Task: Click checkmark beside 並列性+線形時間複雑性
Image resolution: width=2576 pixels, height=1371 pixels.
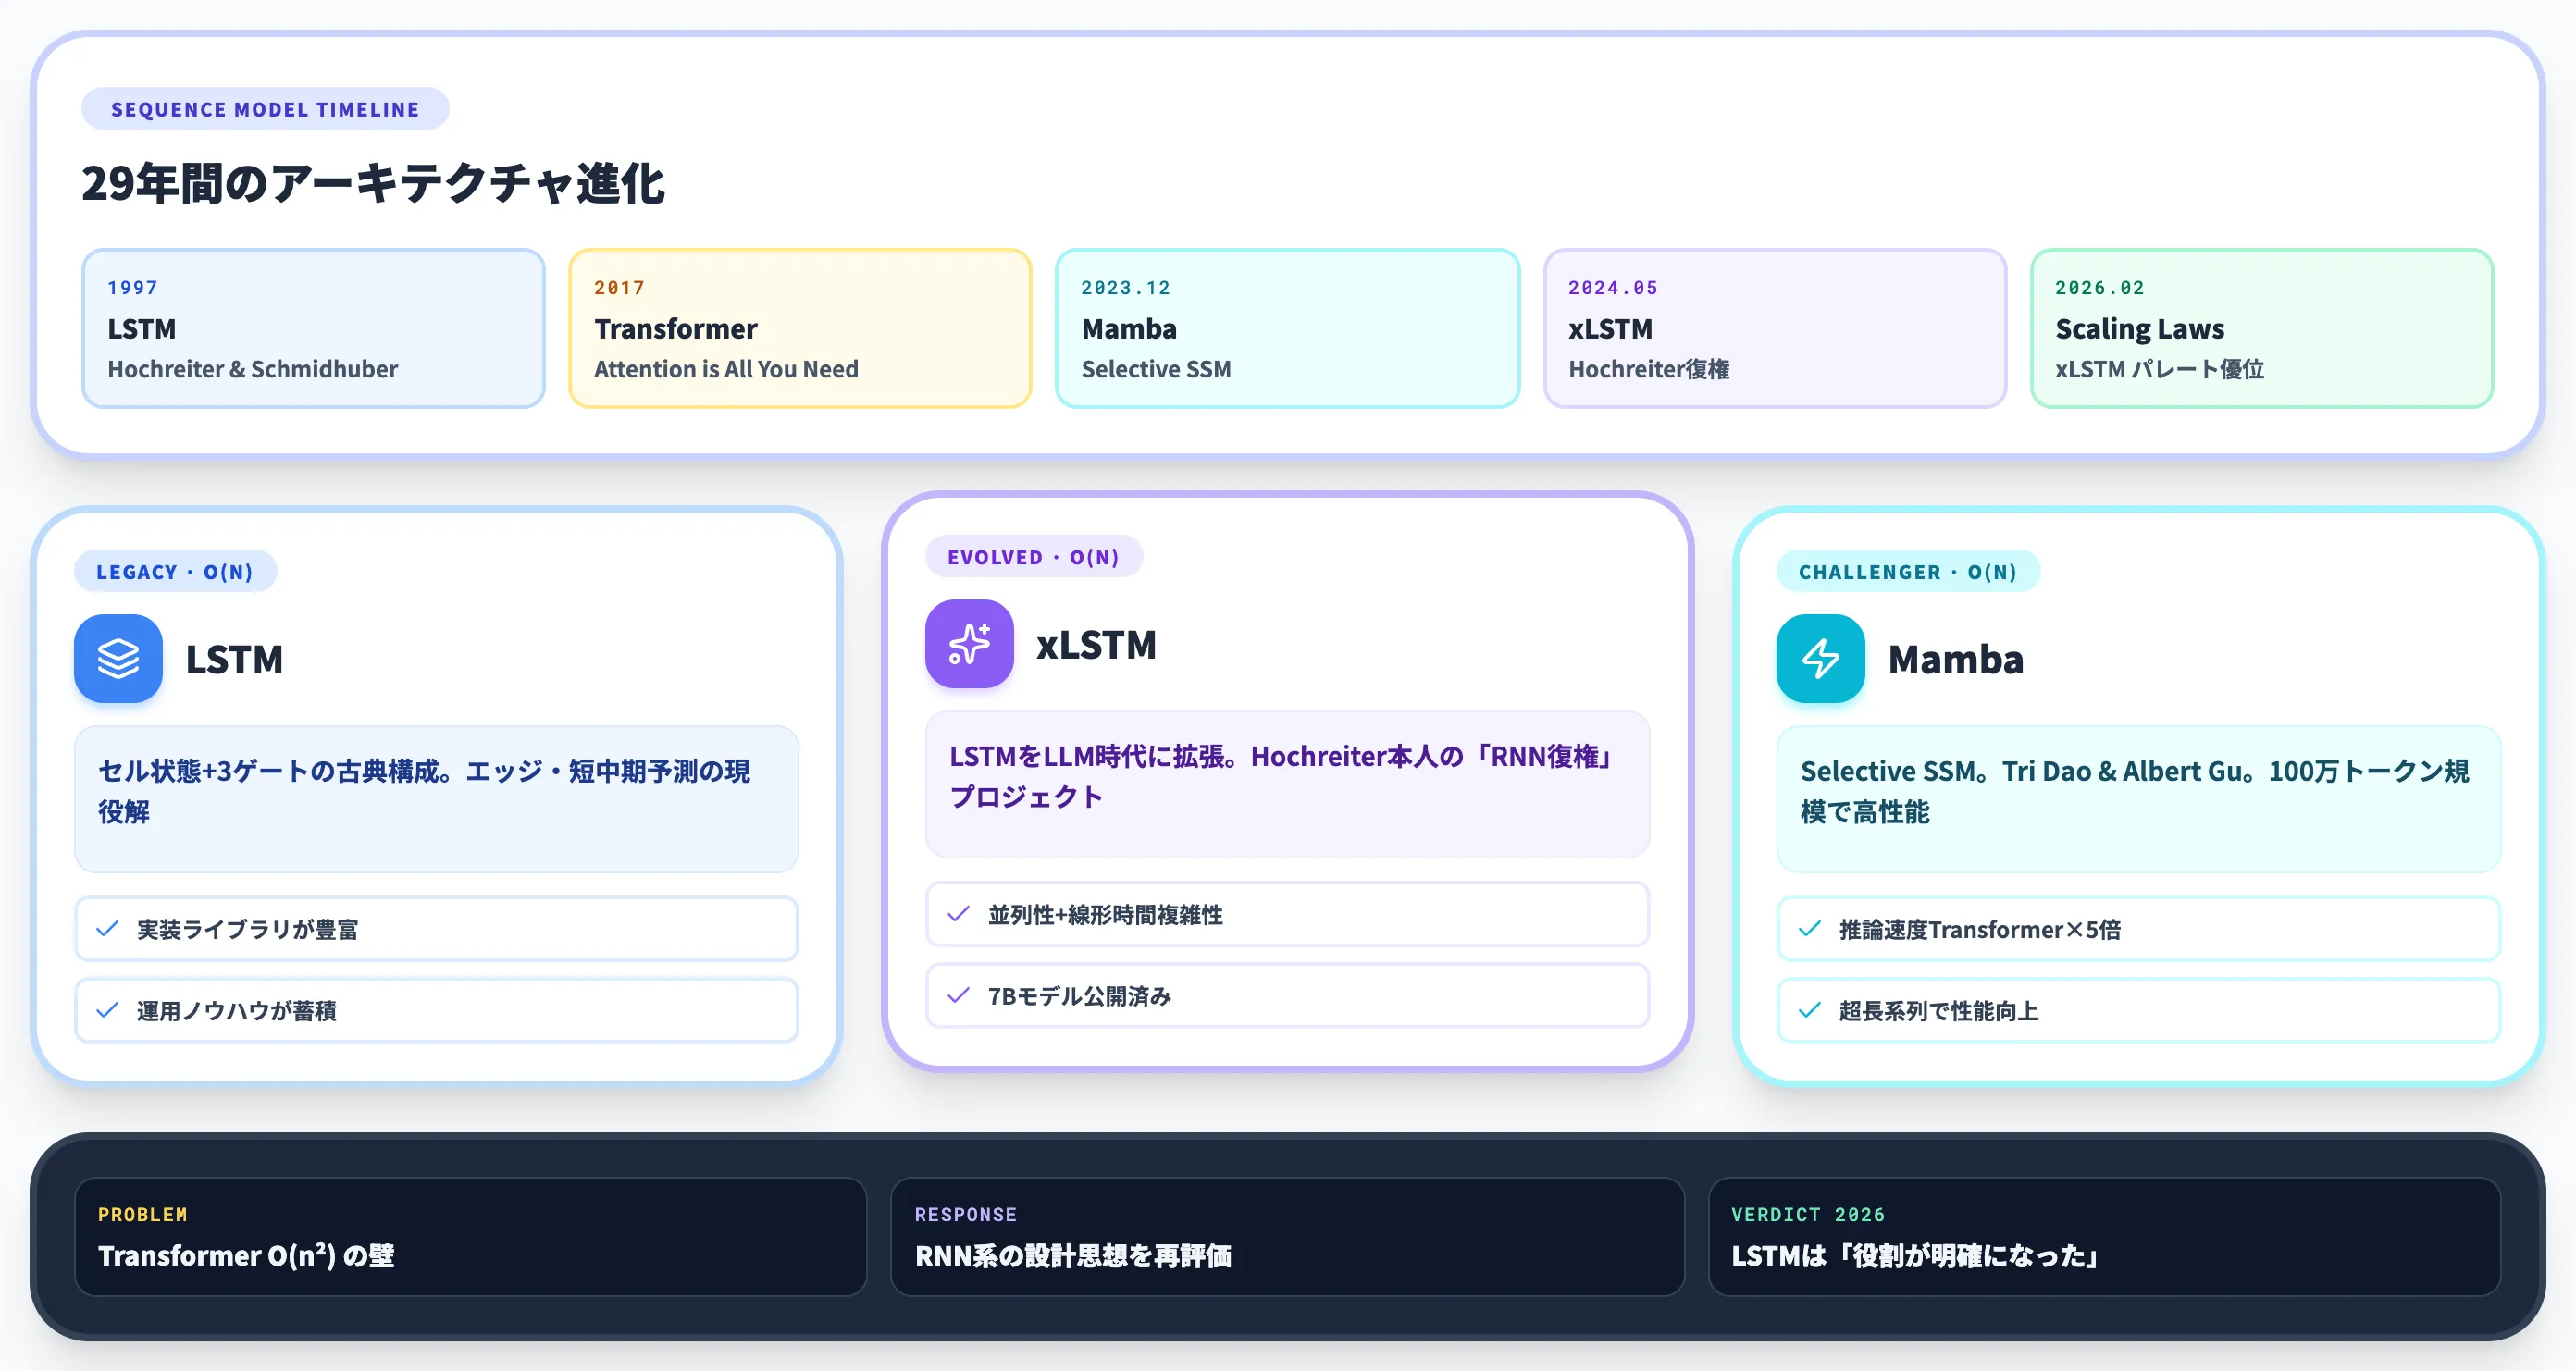Action: pyautogui.click(x=959, y=914)
